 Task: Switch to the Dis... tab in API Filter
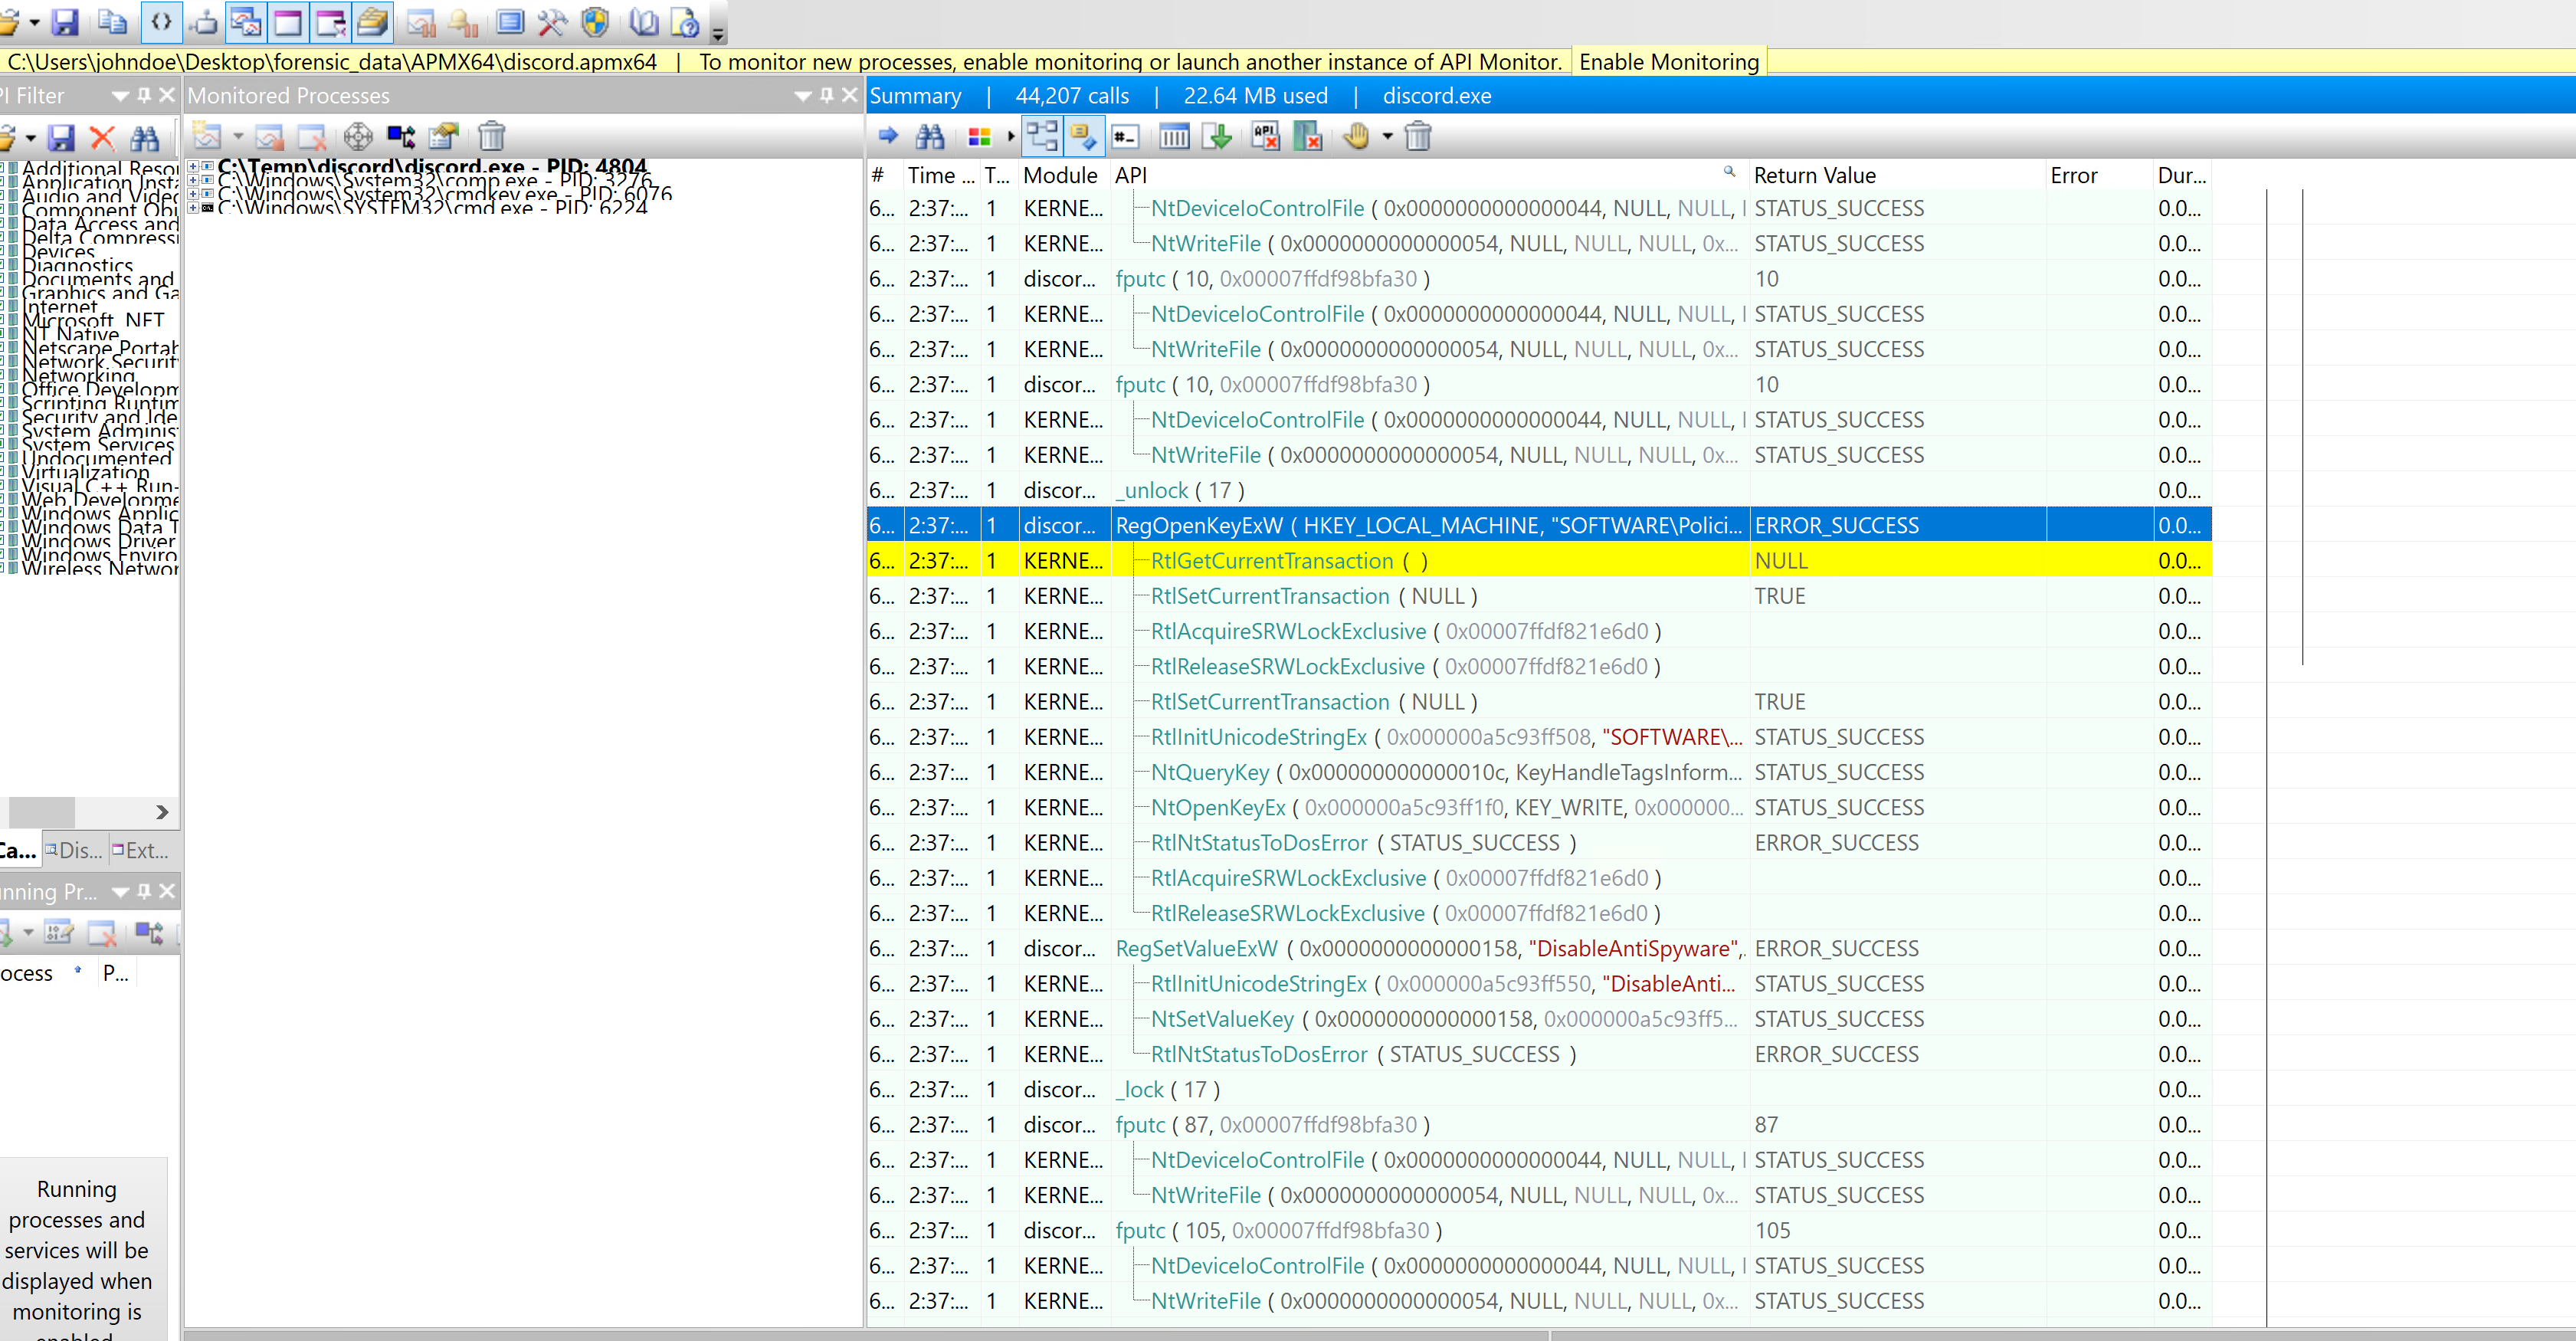(x=74, y=850)
